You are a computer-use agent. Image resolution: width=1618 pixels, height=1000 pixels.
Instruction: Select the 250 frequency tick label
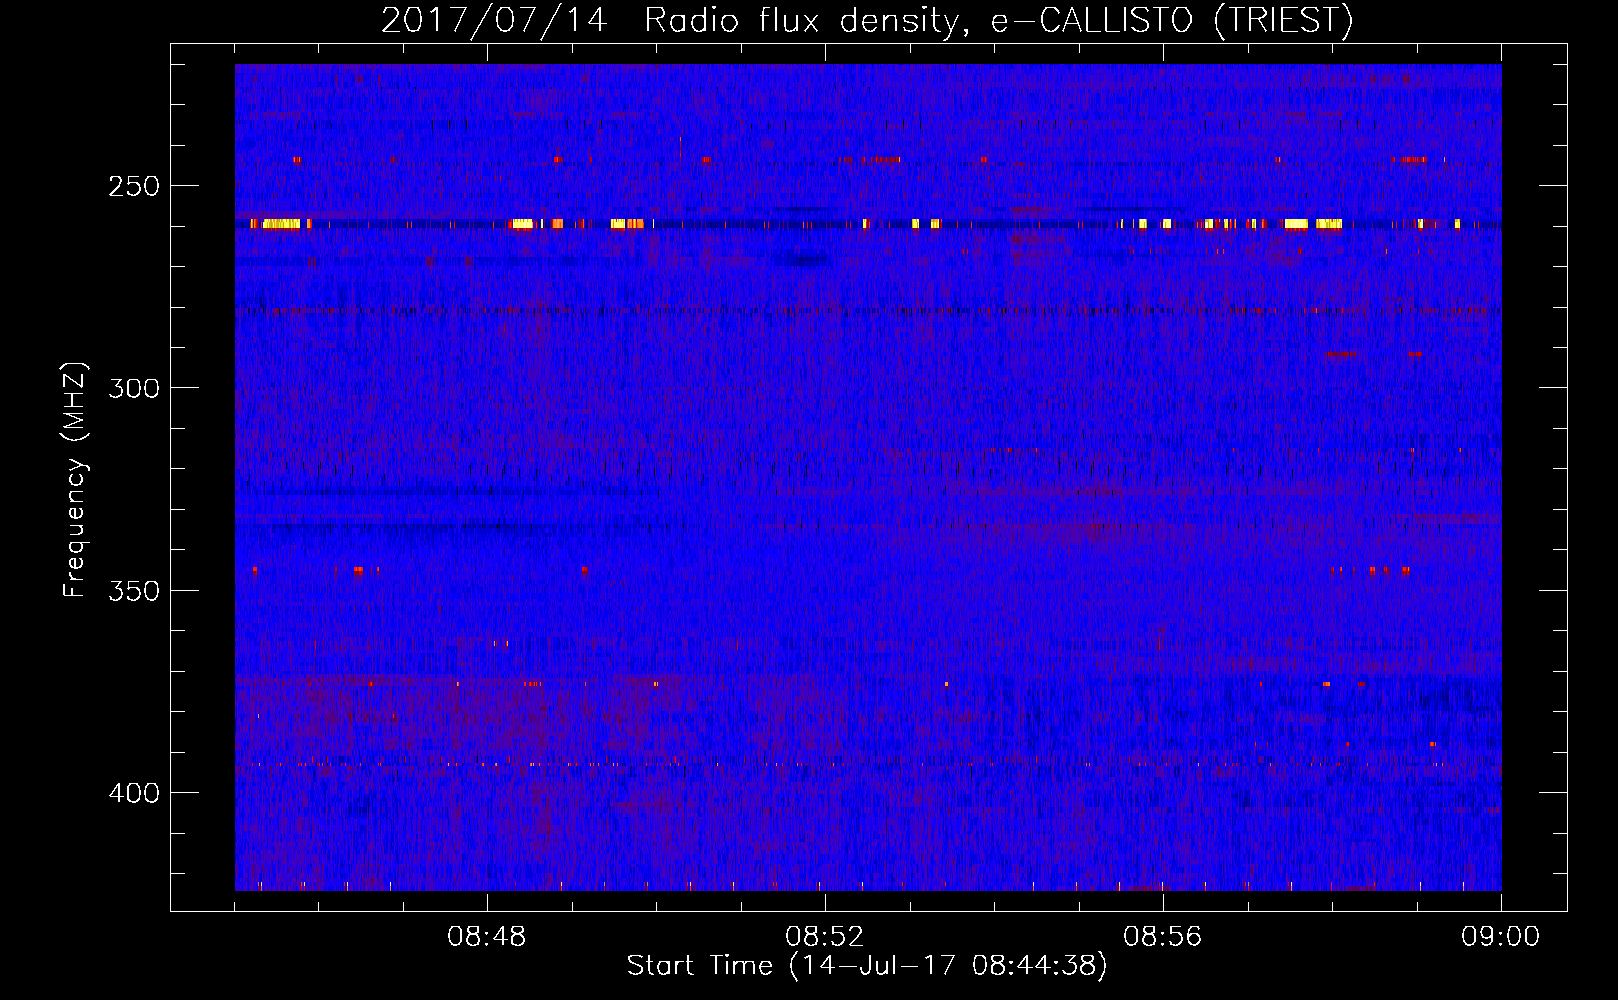click(134, 186)
